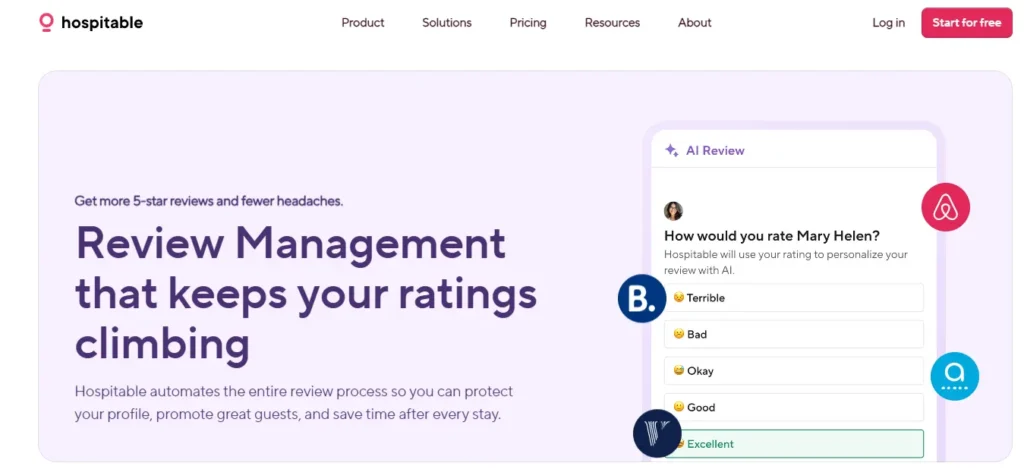1024x469 pixels.
Task: Select the "Terrible" rating option
Action: point(793,298)
